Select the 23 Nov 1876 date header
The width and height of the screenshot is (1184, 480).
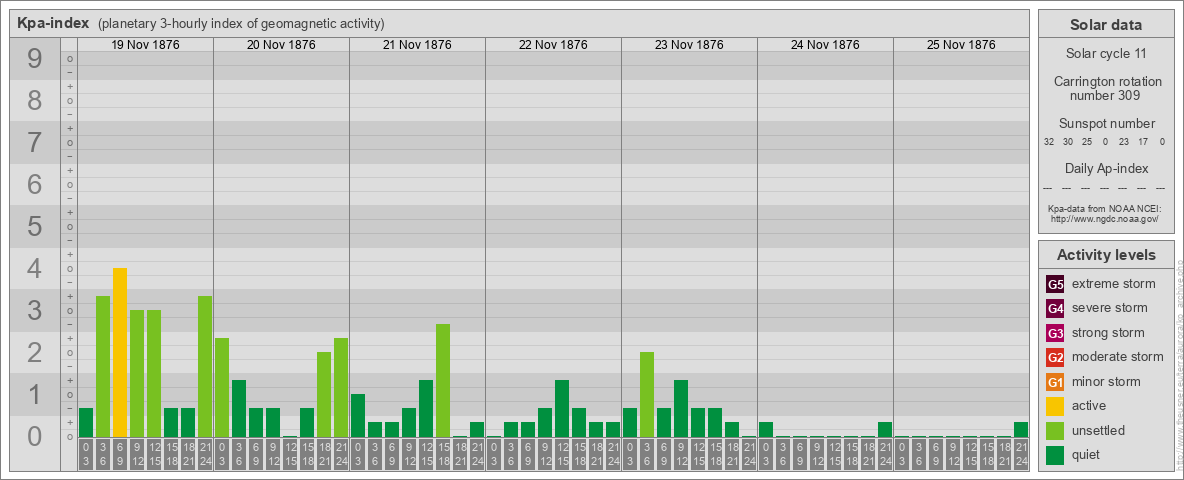[689, 45]
